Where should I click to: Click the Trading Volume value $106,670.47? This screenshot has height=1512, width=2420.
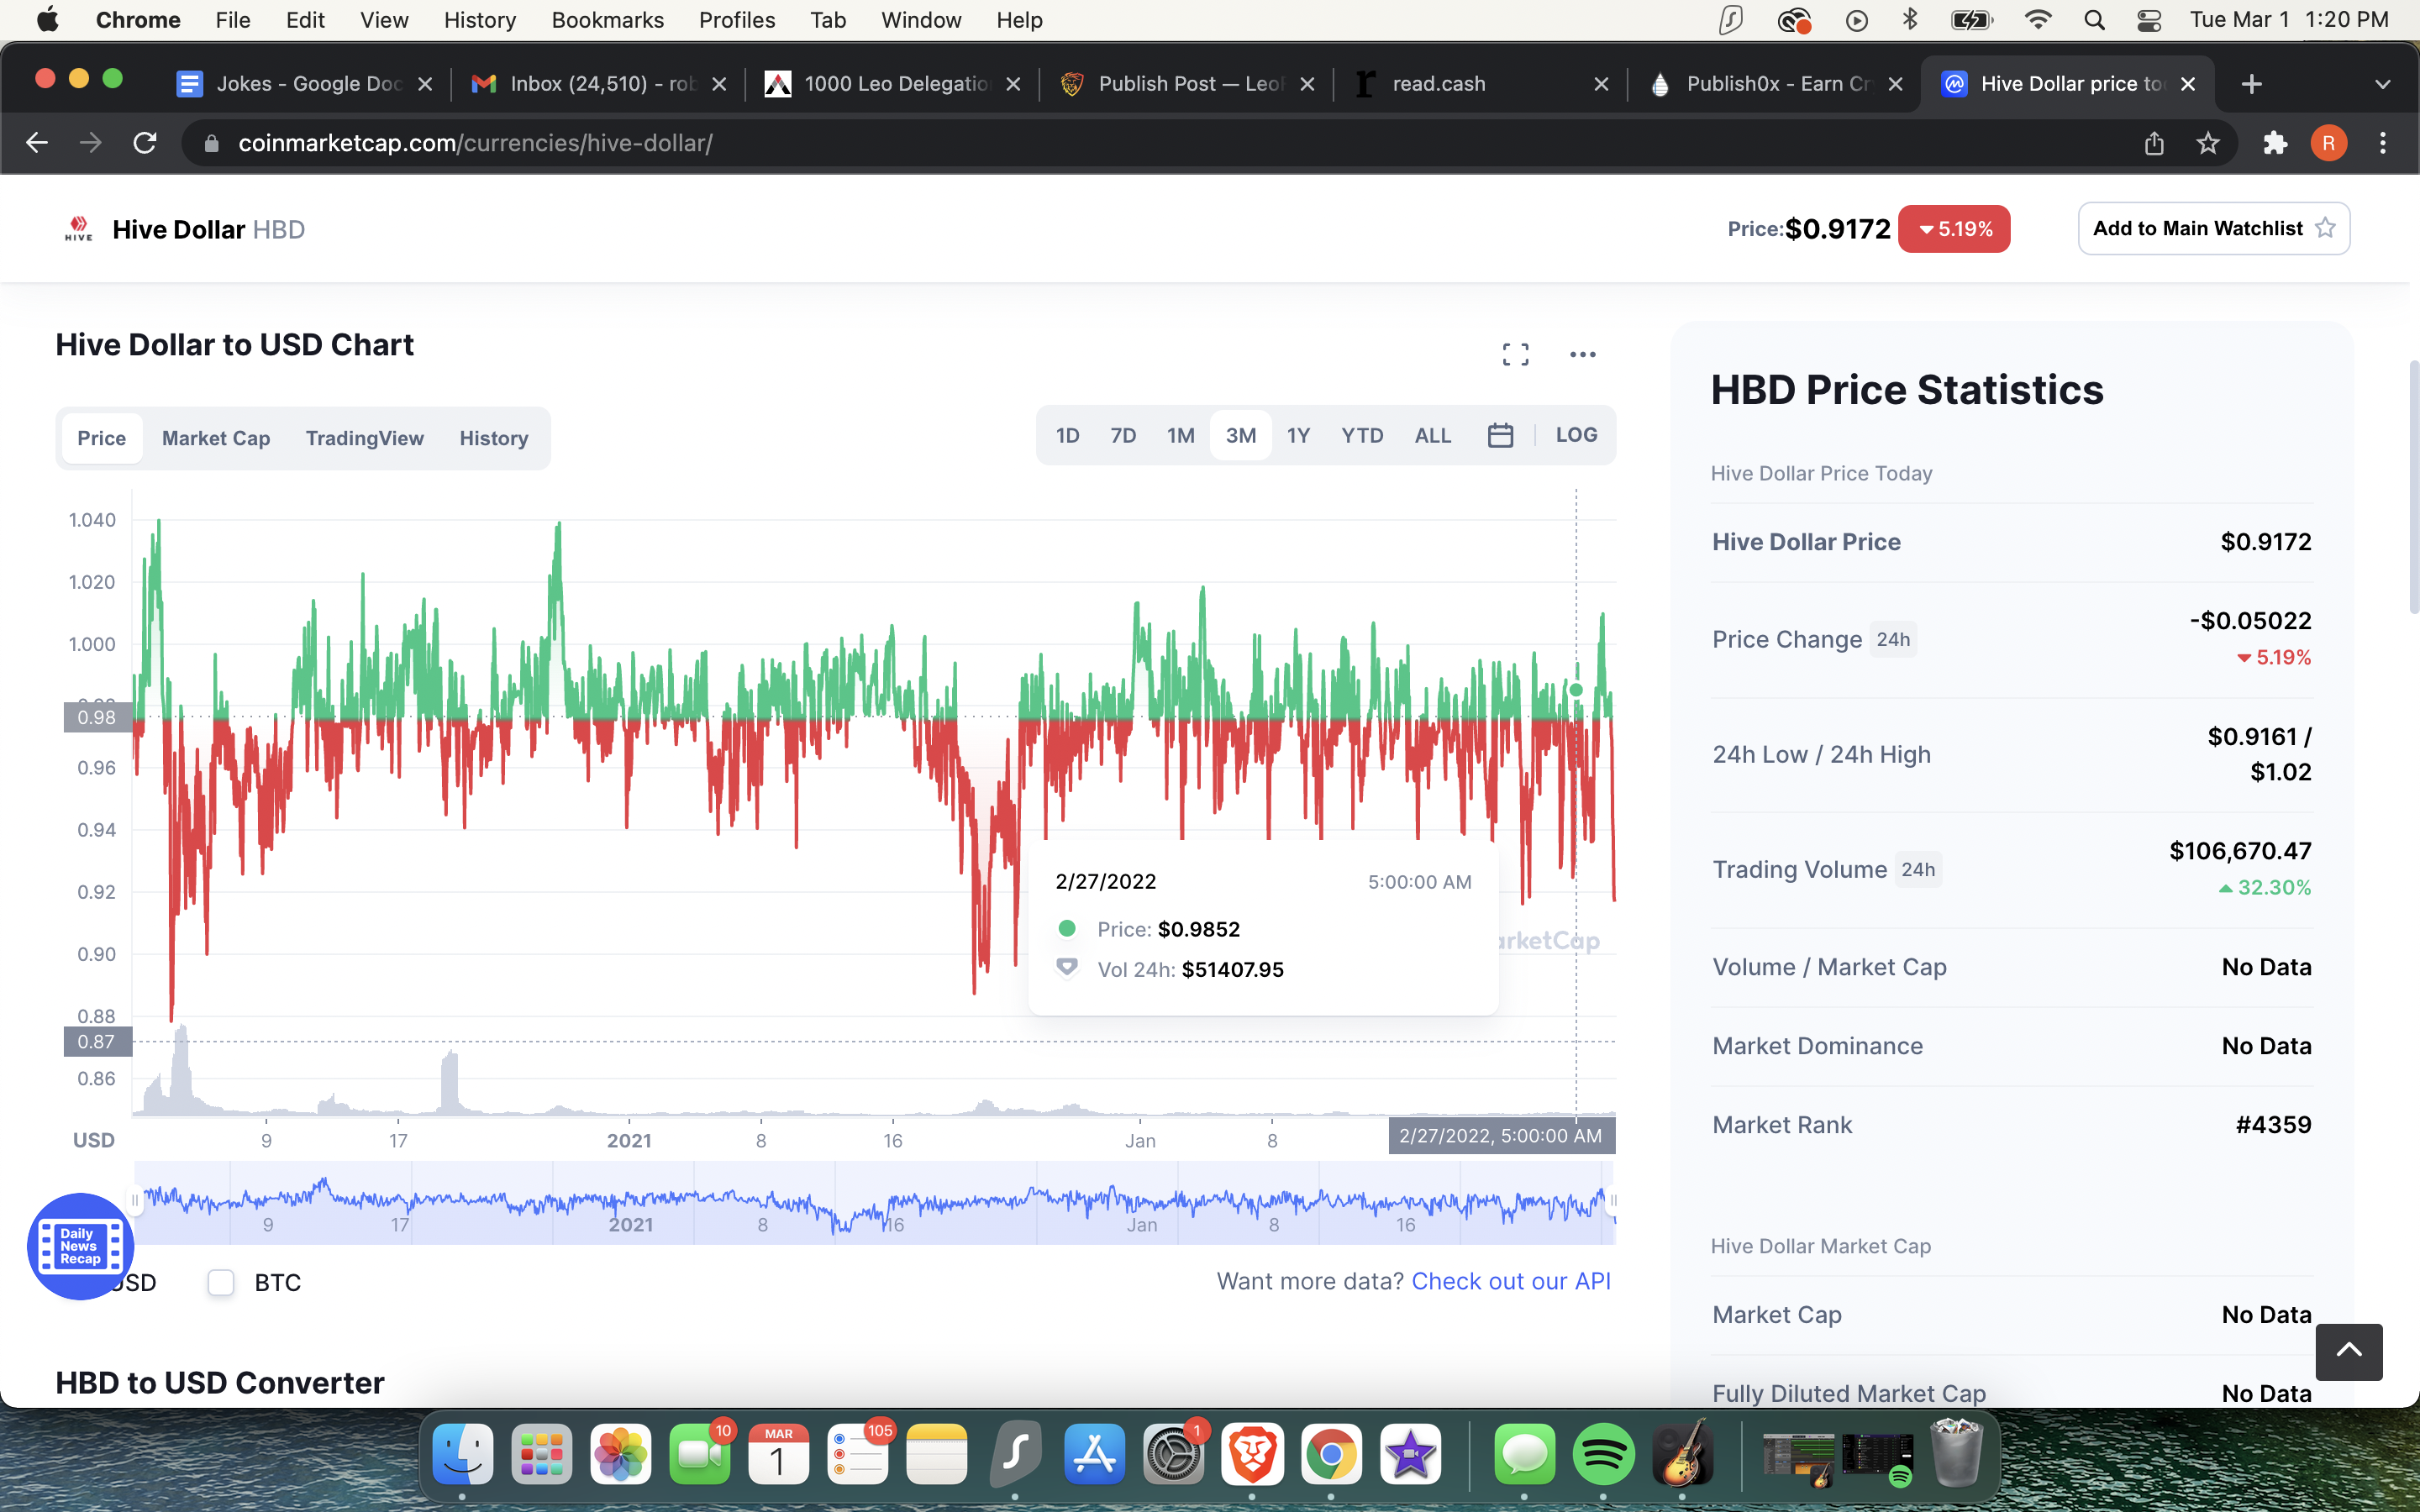pyautogui.click(x=2240, y=851)
